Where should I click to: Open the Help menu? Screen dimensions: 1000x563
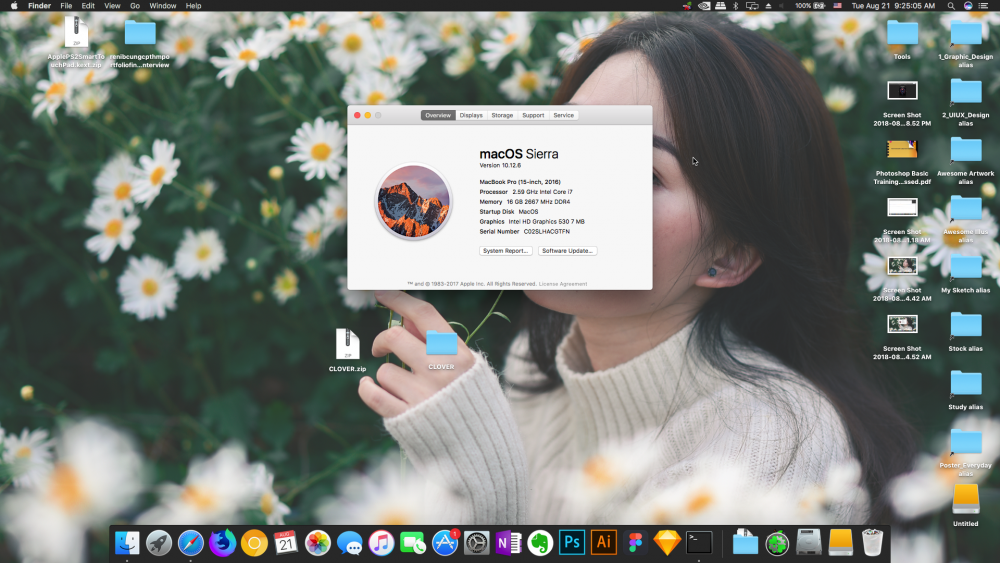point(193,6)
